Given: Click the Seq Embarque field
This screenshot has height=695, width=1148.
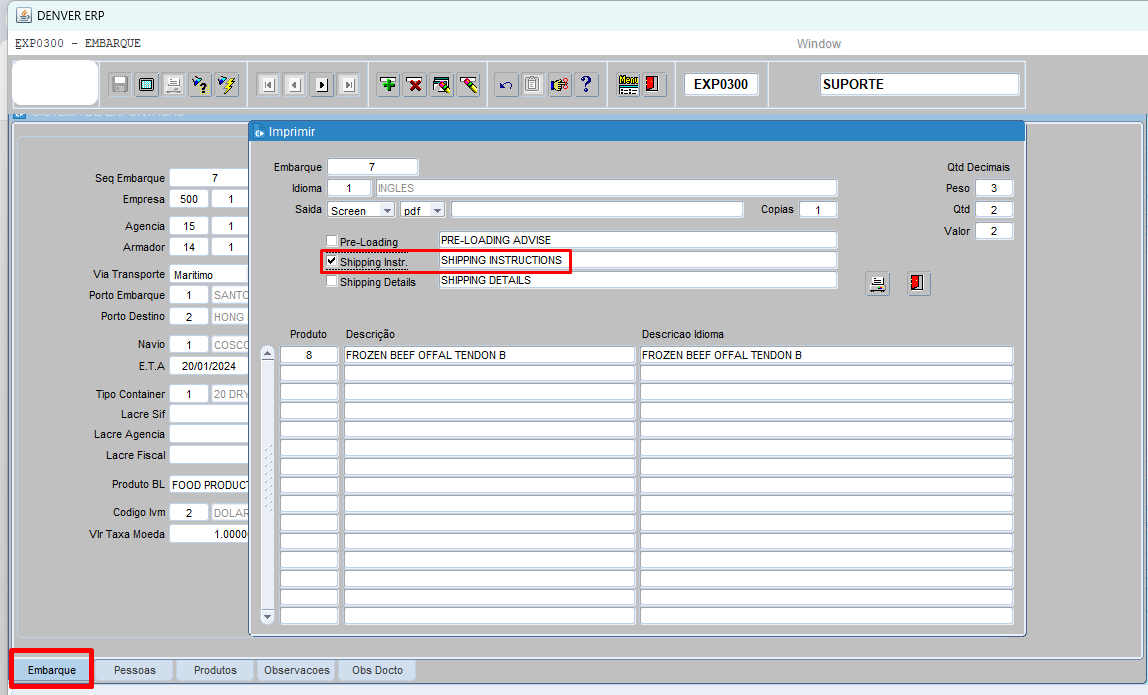Looking at the screenshot, I should coord(209,178).
